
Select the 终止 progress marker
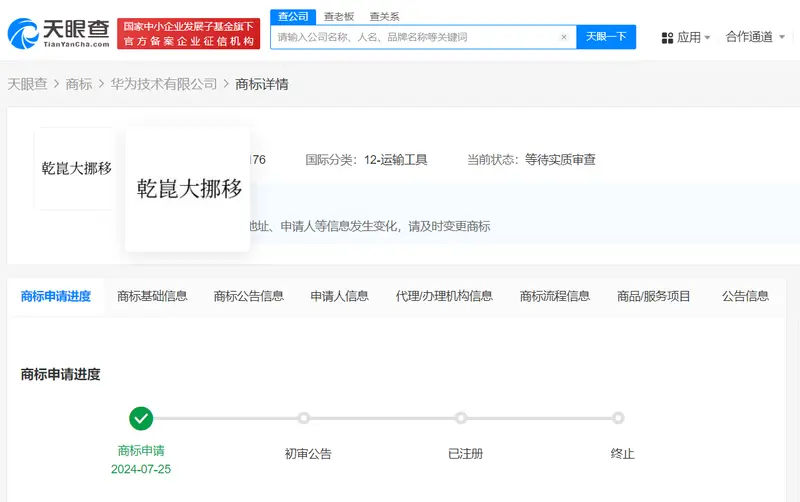618,418
